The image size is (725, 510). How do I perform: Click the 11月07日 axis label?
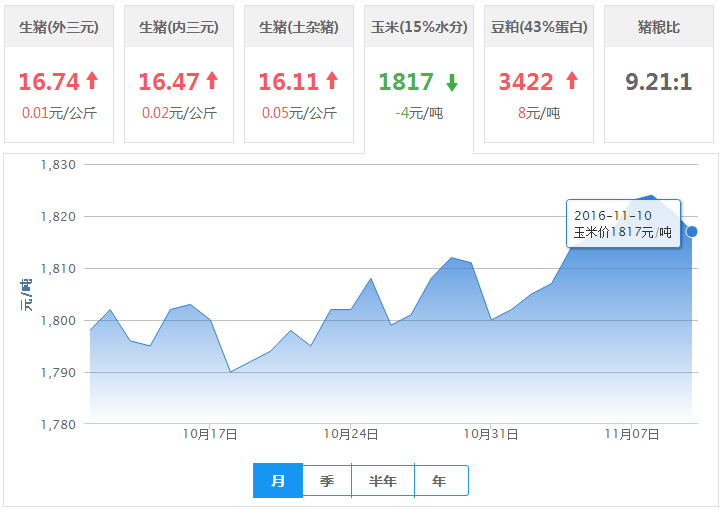[632, 434]
